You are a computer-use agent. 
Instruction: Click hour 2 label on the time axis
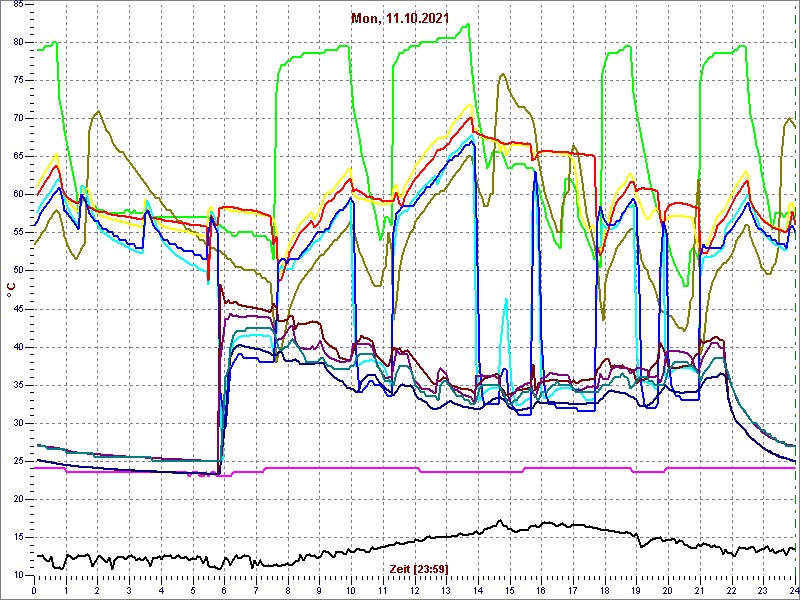tap(97, 590)
